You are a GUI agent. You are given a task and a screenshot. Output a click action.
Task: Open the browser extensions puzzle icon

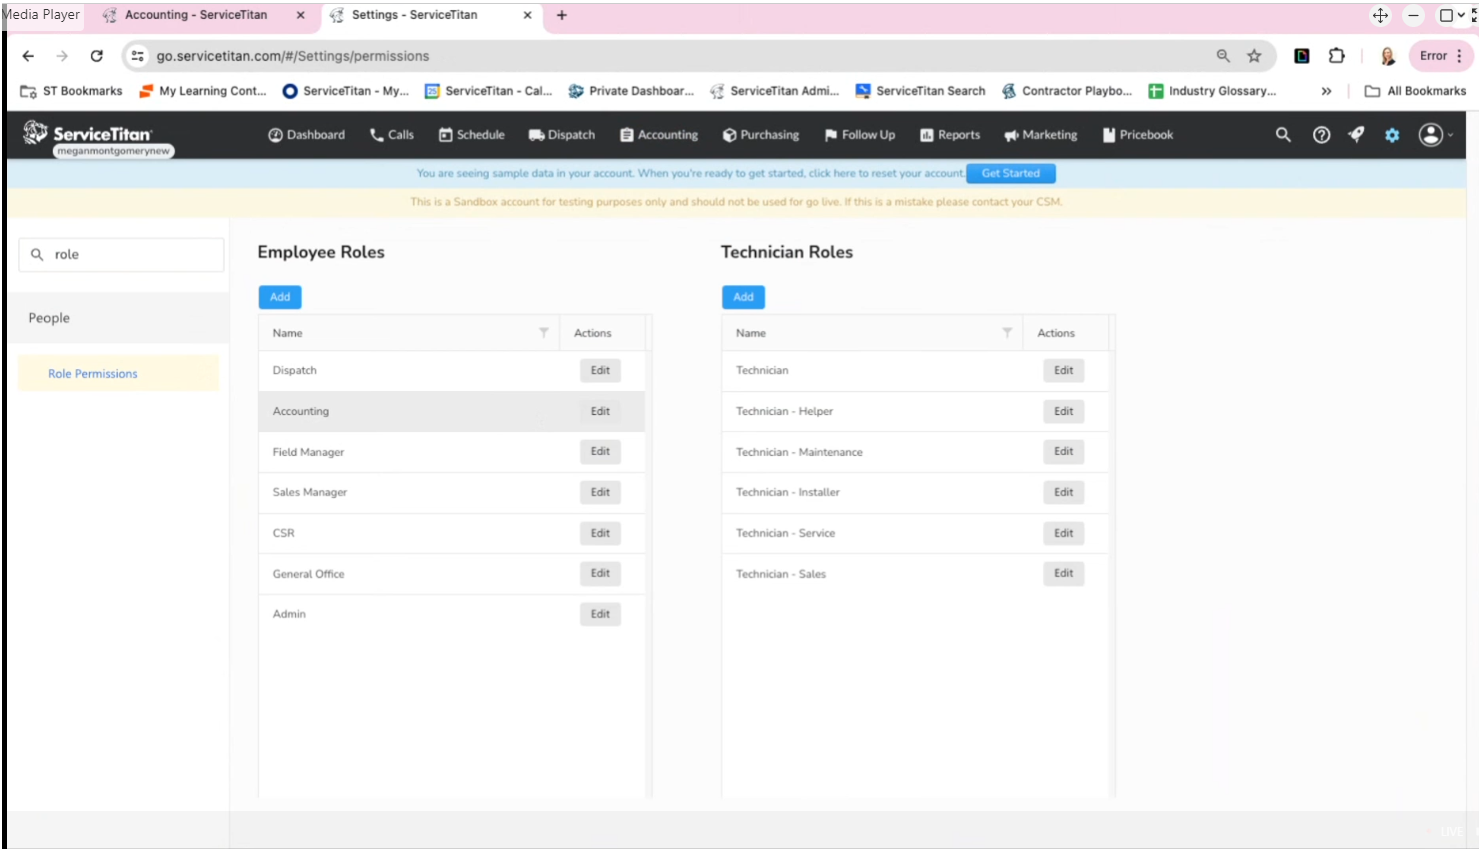point(1336,56)
